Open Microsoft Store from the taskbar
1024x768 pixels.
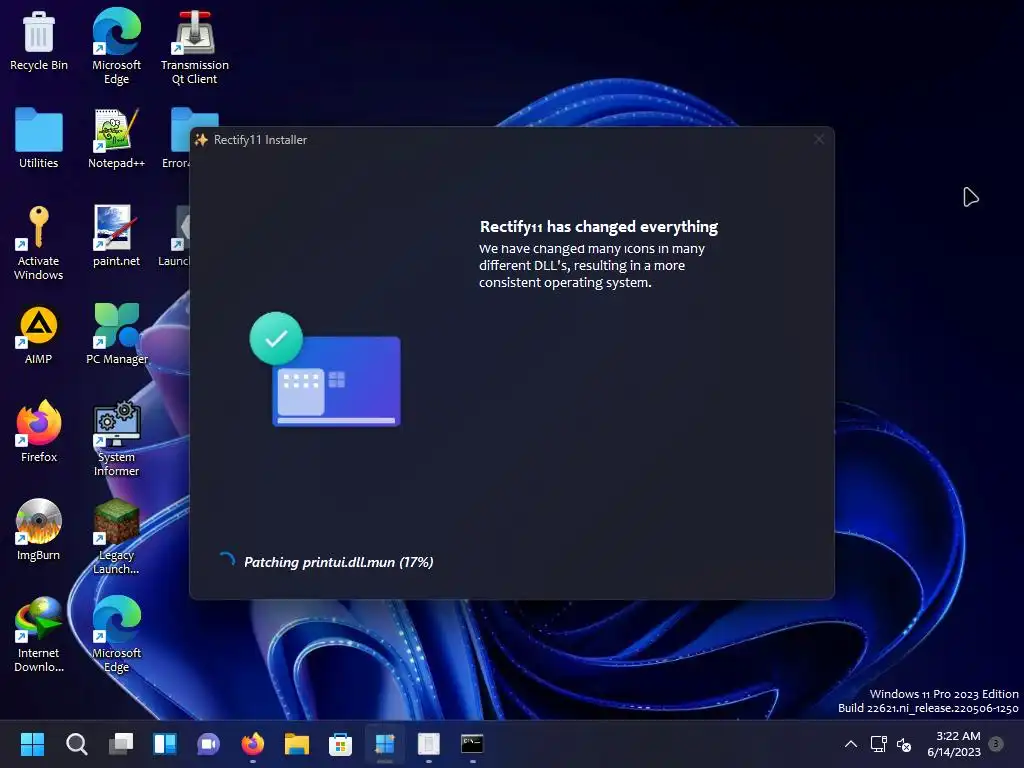pos(340,743)
